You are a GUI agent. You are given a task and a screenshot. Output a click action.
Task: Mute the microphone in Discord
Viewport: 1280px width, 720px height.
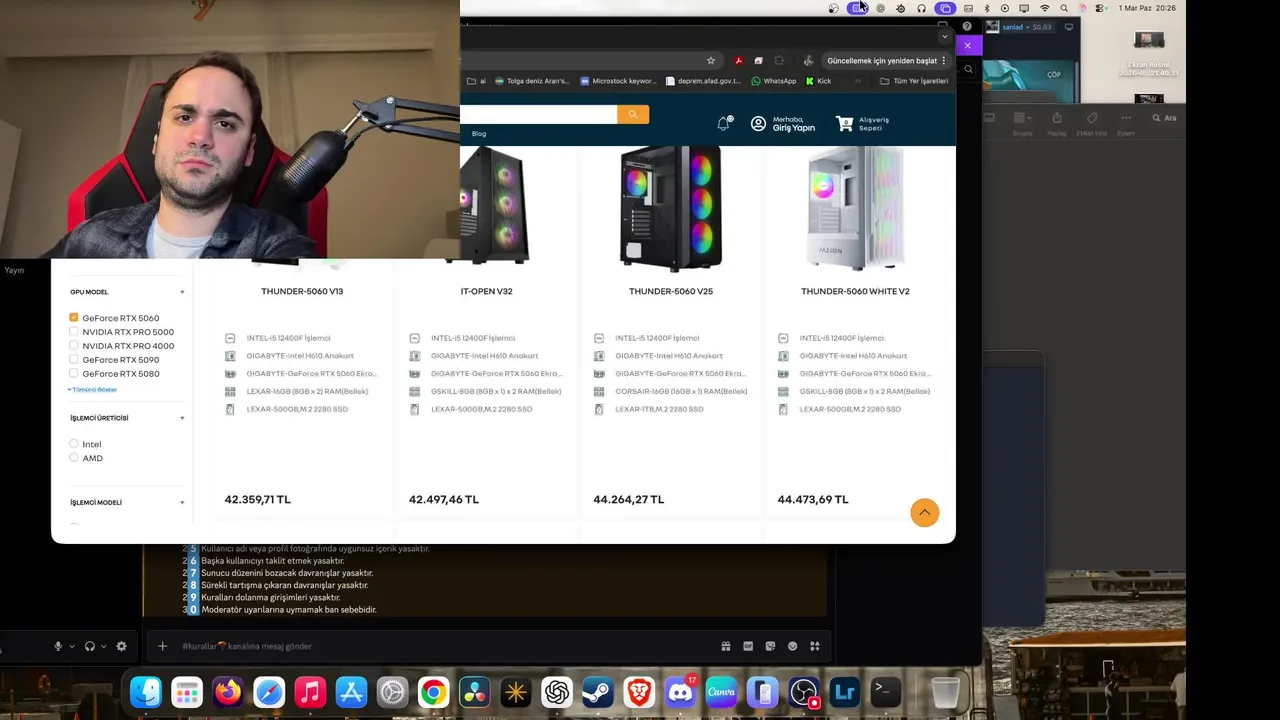click(x=58, y=647)
